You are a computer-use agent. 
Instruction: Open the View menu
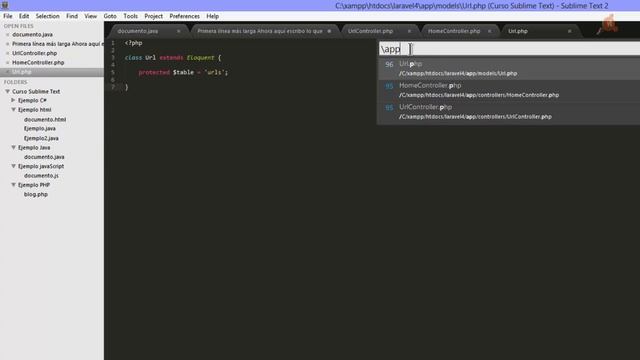(x=91, y=16)
